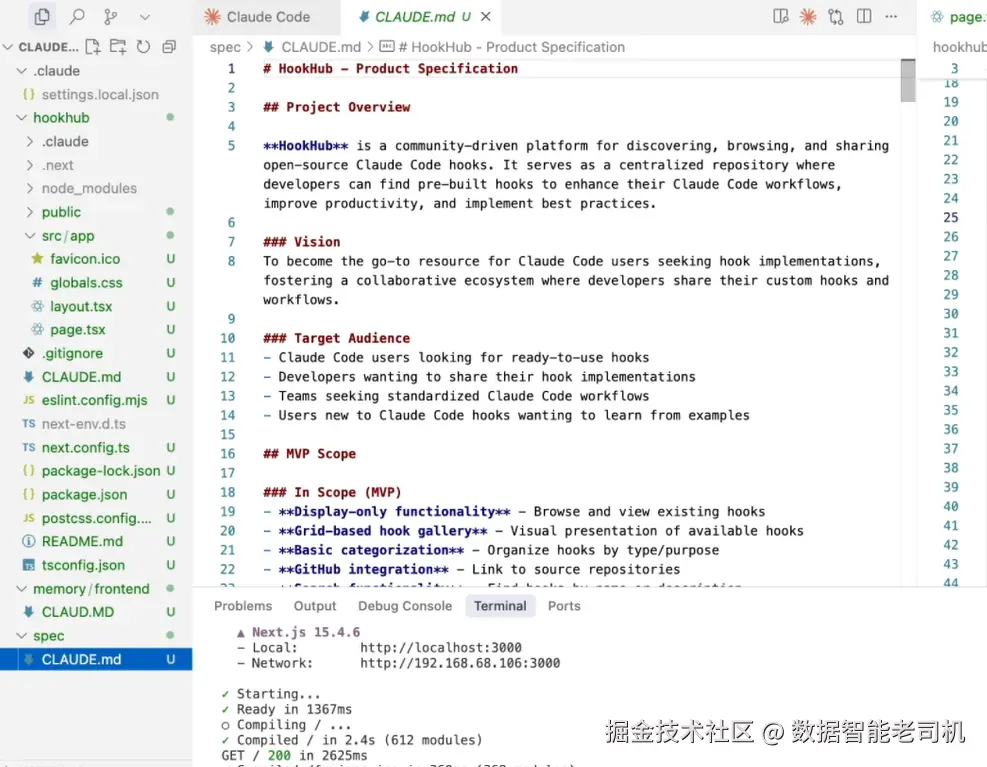Open page.tsx in the file tree
Screen dimensions: 987x767
(78, 329)
